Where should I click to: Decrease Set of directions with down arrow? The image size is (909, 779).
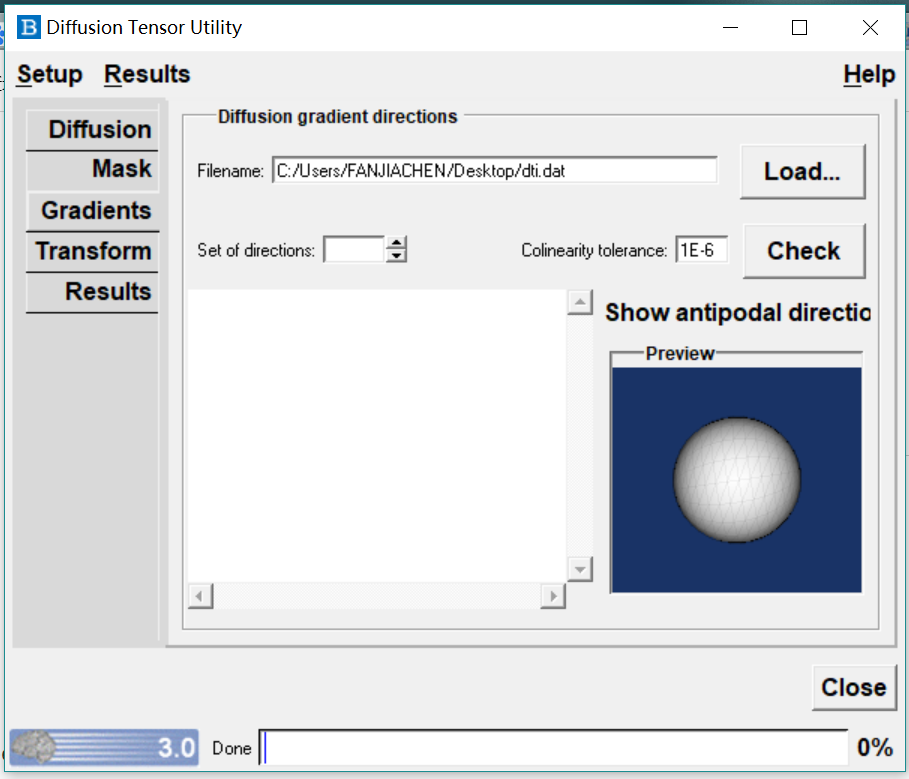[397, 256]
